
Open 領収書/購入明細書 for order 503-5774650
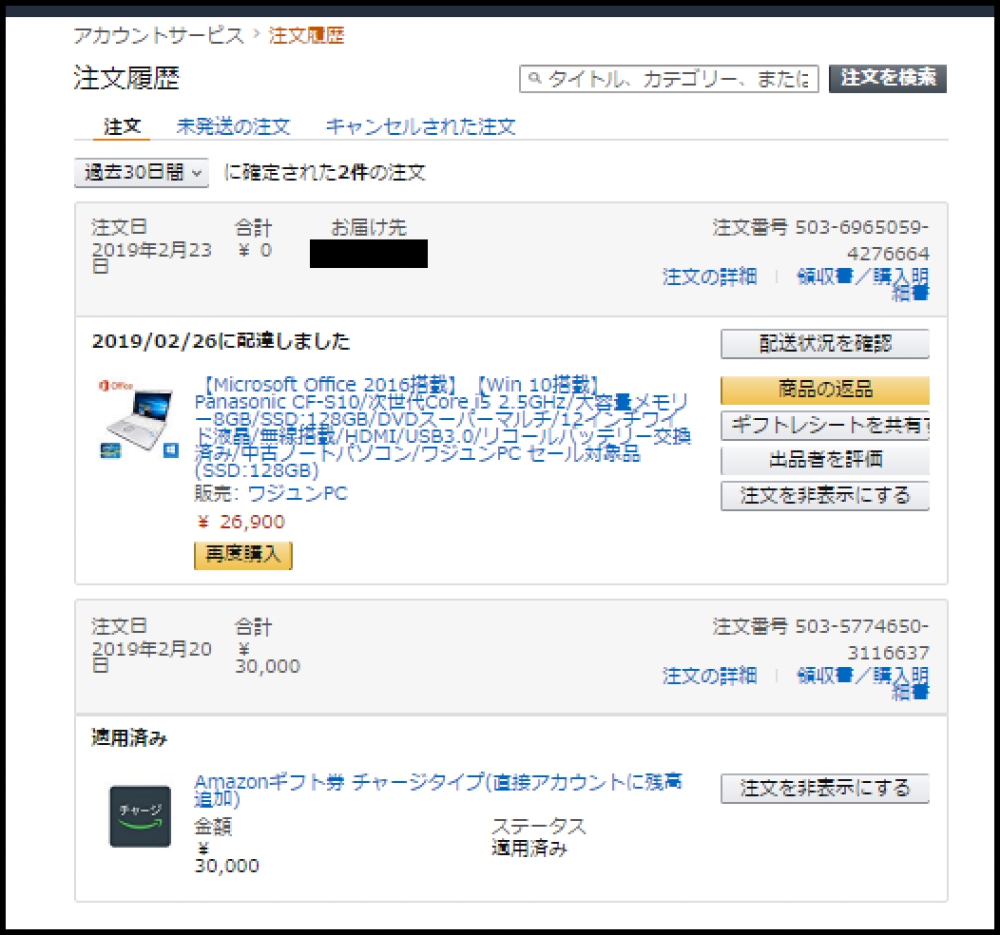864,682
